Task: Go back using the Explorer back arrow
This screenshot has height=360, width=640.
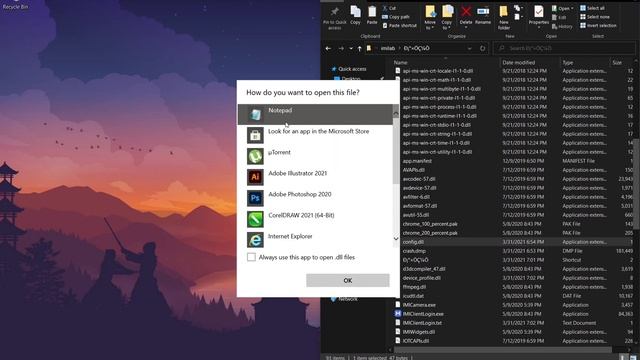Action: [x=329, y=48]
